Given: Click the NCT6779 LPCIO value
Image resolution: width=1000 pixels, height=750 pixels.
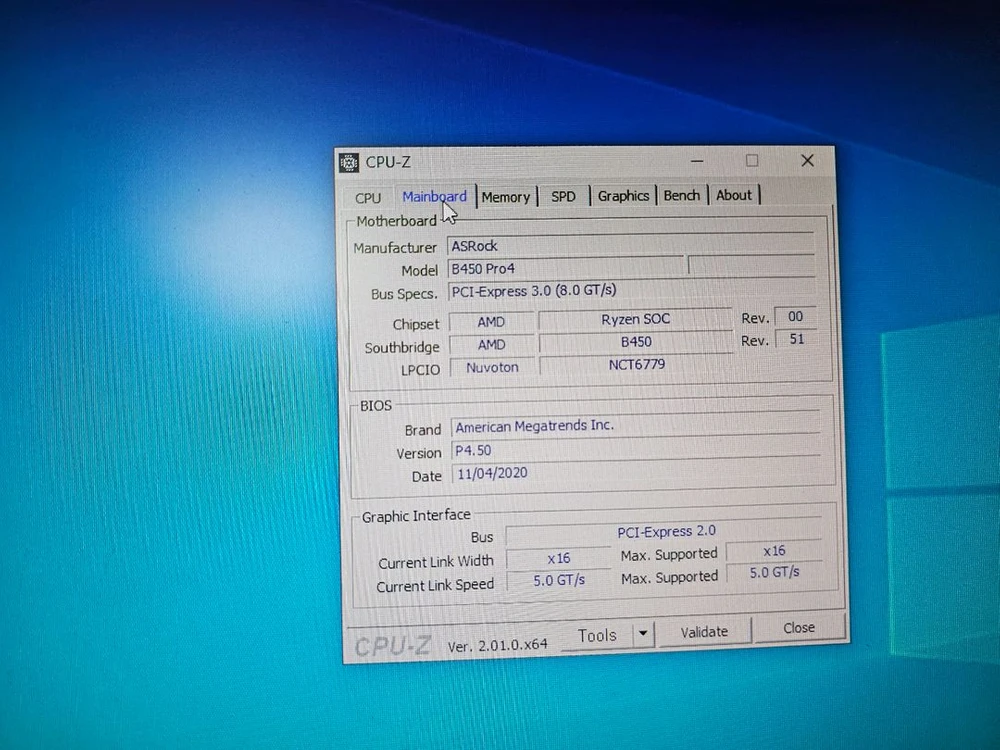Looking at the screenshot, I should coord(636,365).
